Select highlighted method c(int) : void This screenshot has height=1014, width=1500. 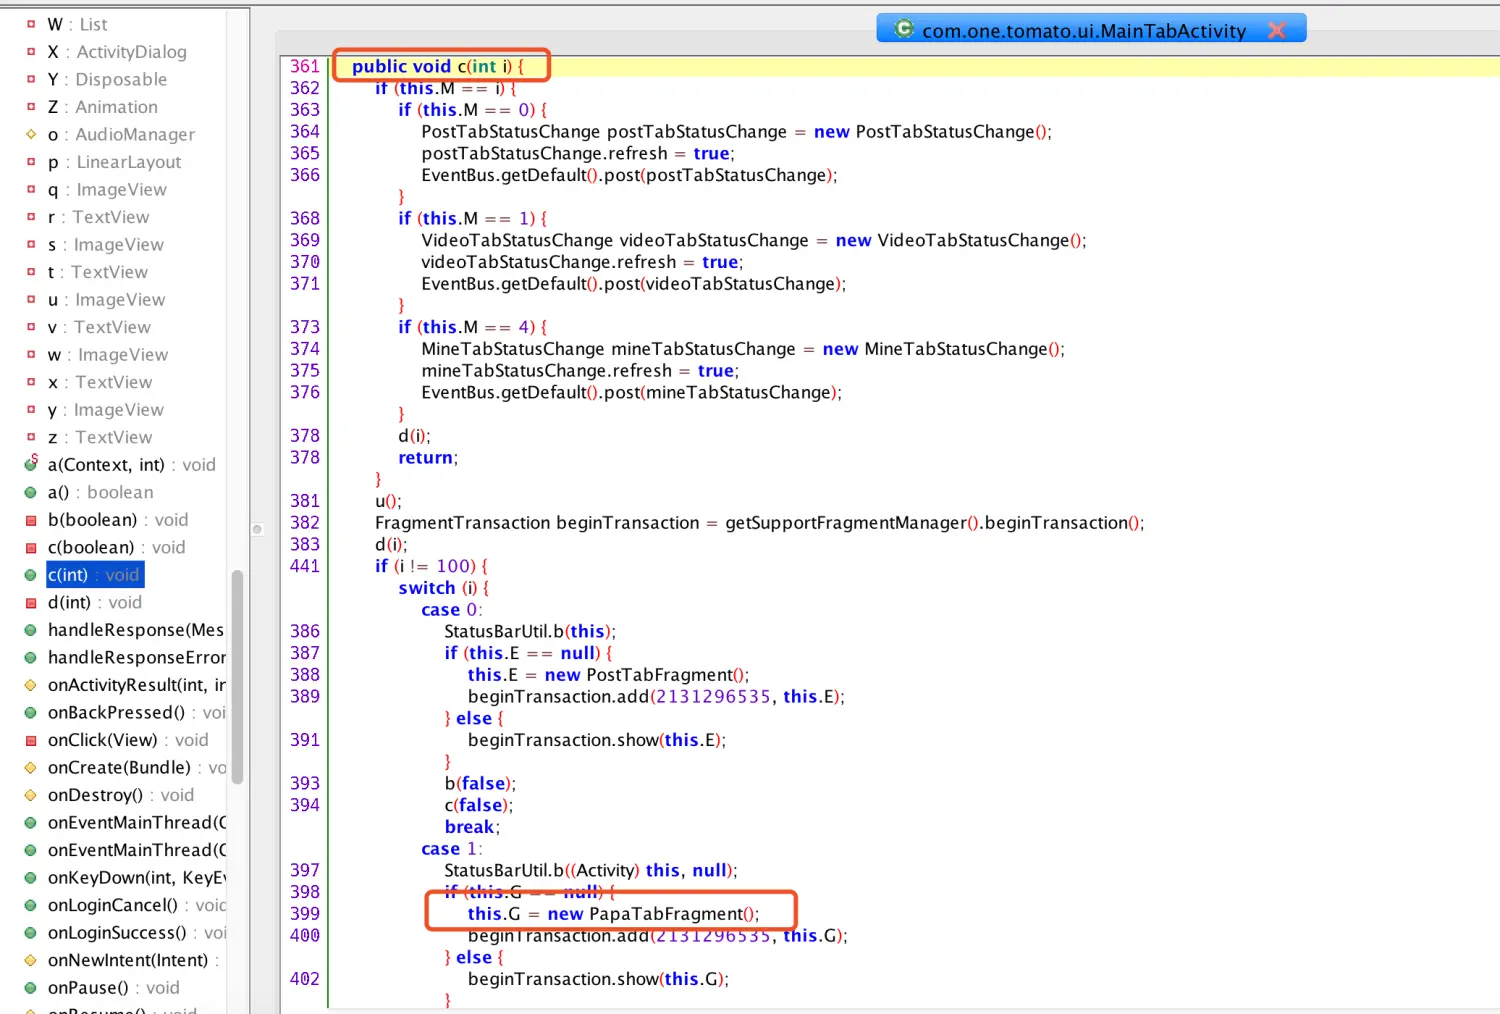click(x=95, y=574)
